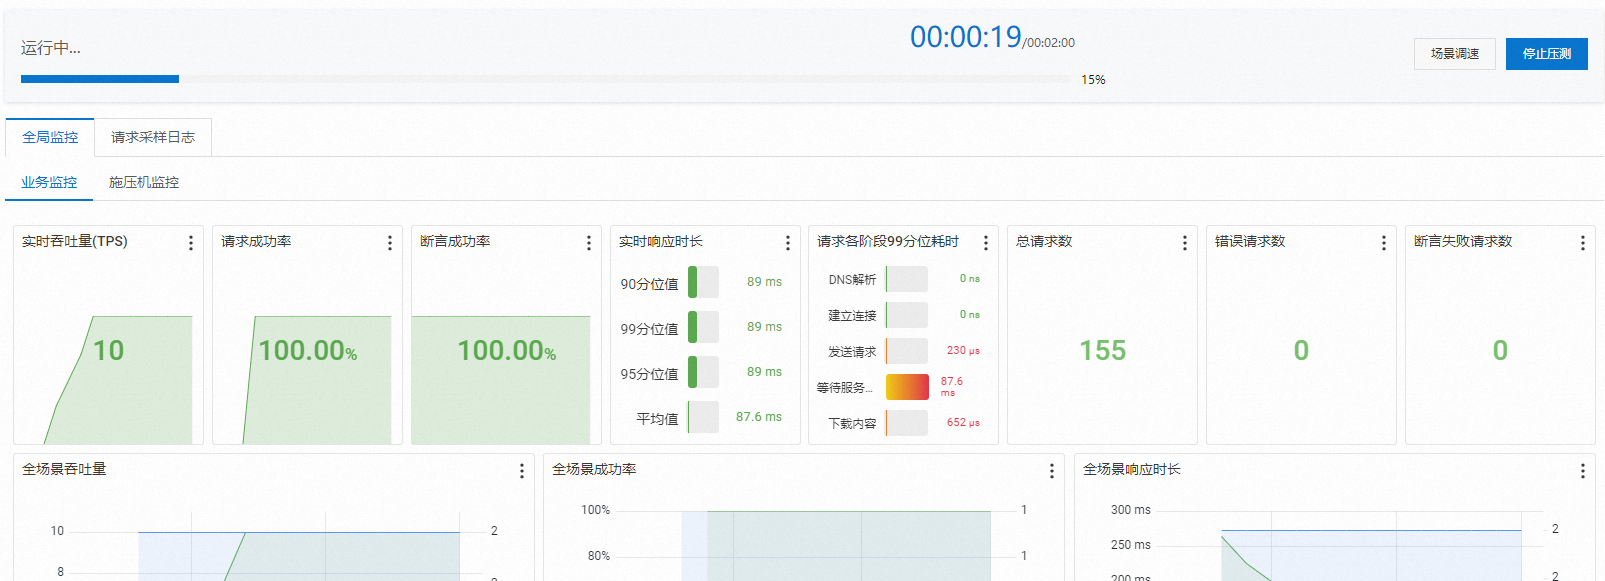Expand options for 全场景吞吐量 chart

coord(522,471)
